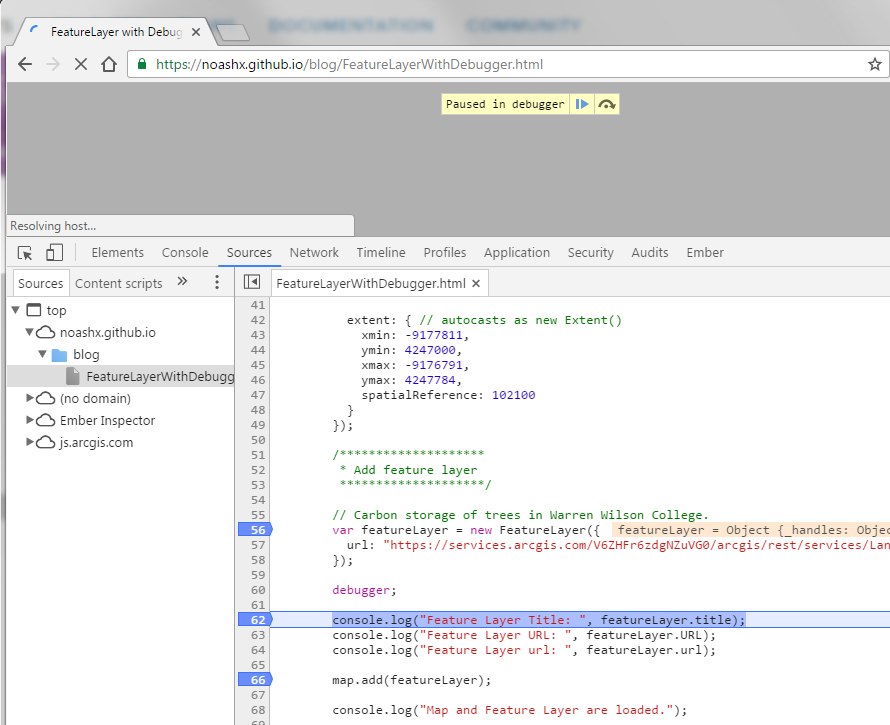Expand the Ember Inspector node
890x725 pixels.
click(30, 420)
